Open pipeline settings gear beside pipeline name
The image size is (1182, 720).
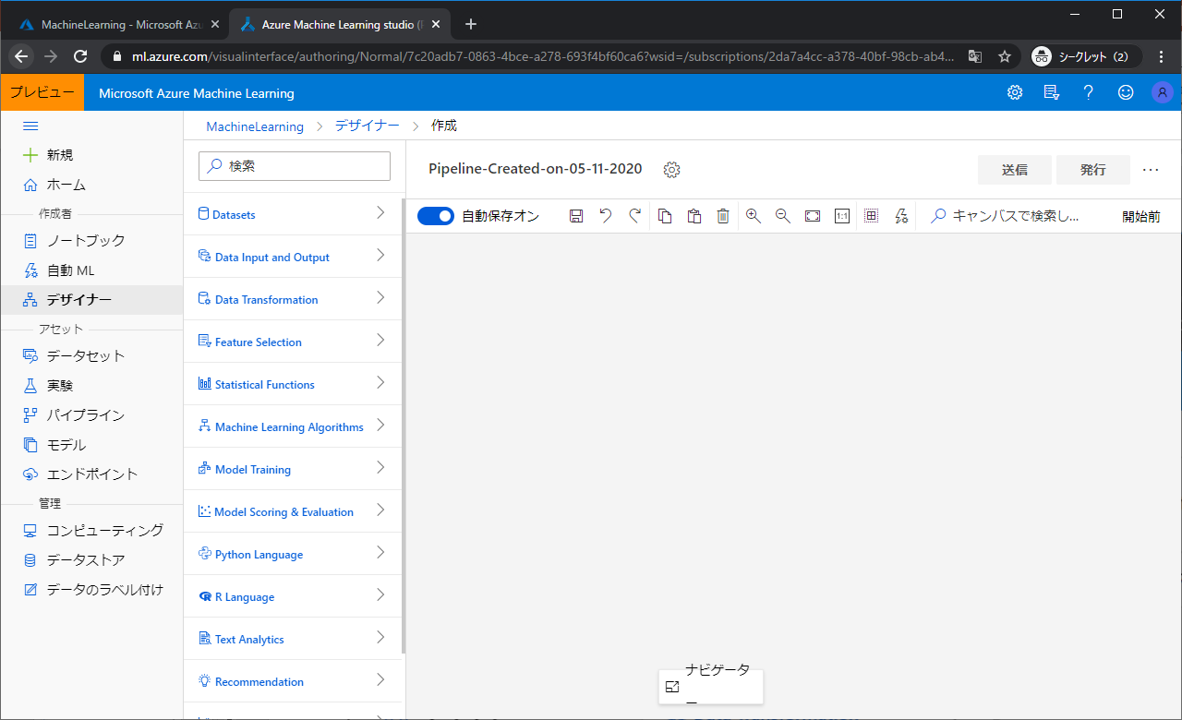click(x=672, y=170)
